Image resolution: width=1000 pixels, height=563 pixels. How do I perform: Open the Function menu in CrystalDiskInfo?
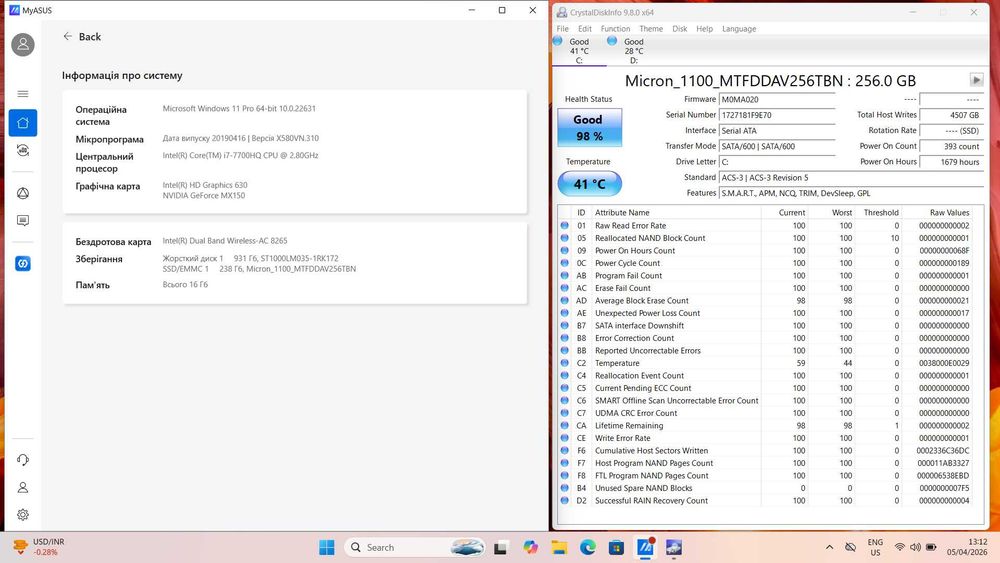coord(615,29)
